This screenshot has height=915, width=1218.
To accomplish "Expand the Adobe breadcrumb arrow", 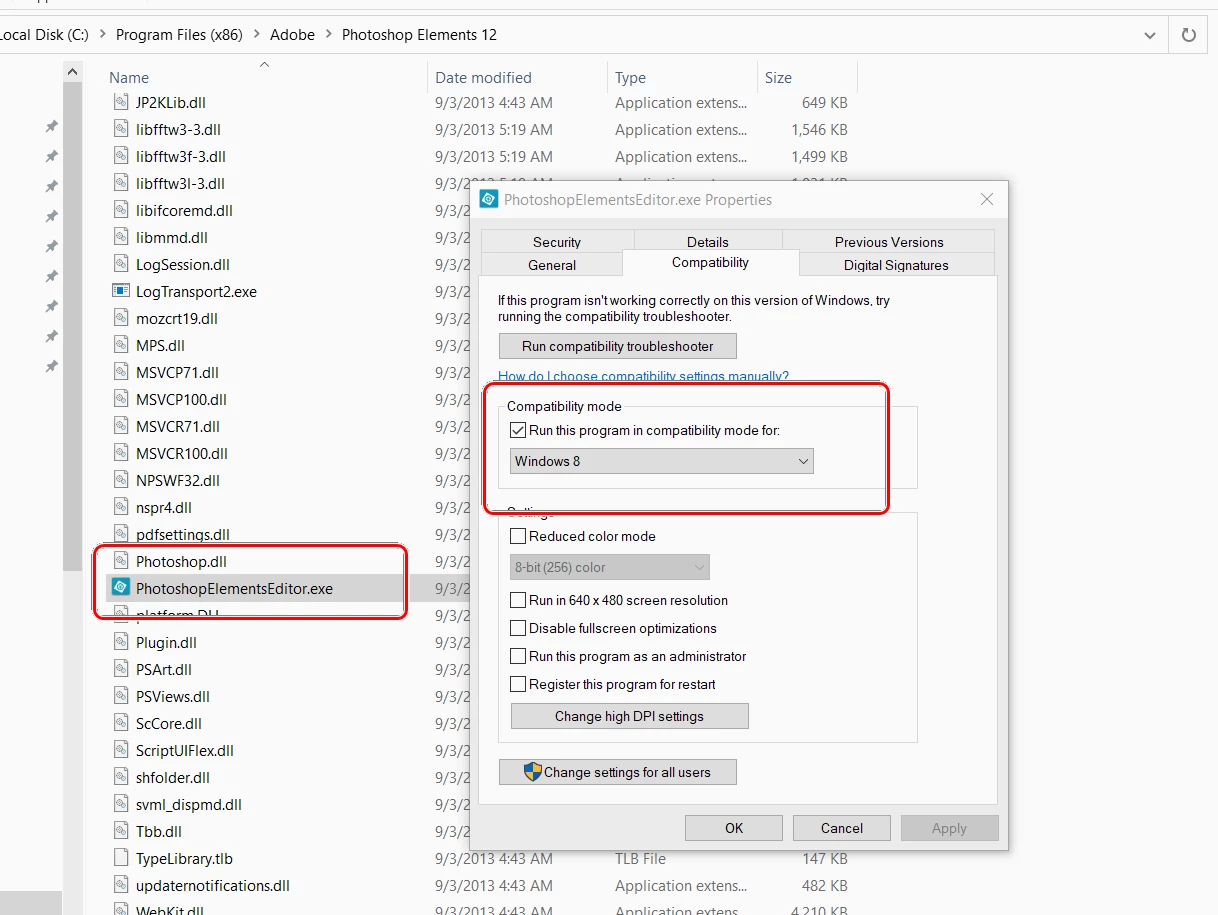I will pyautogui.click(x=328, y=35).
